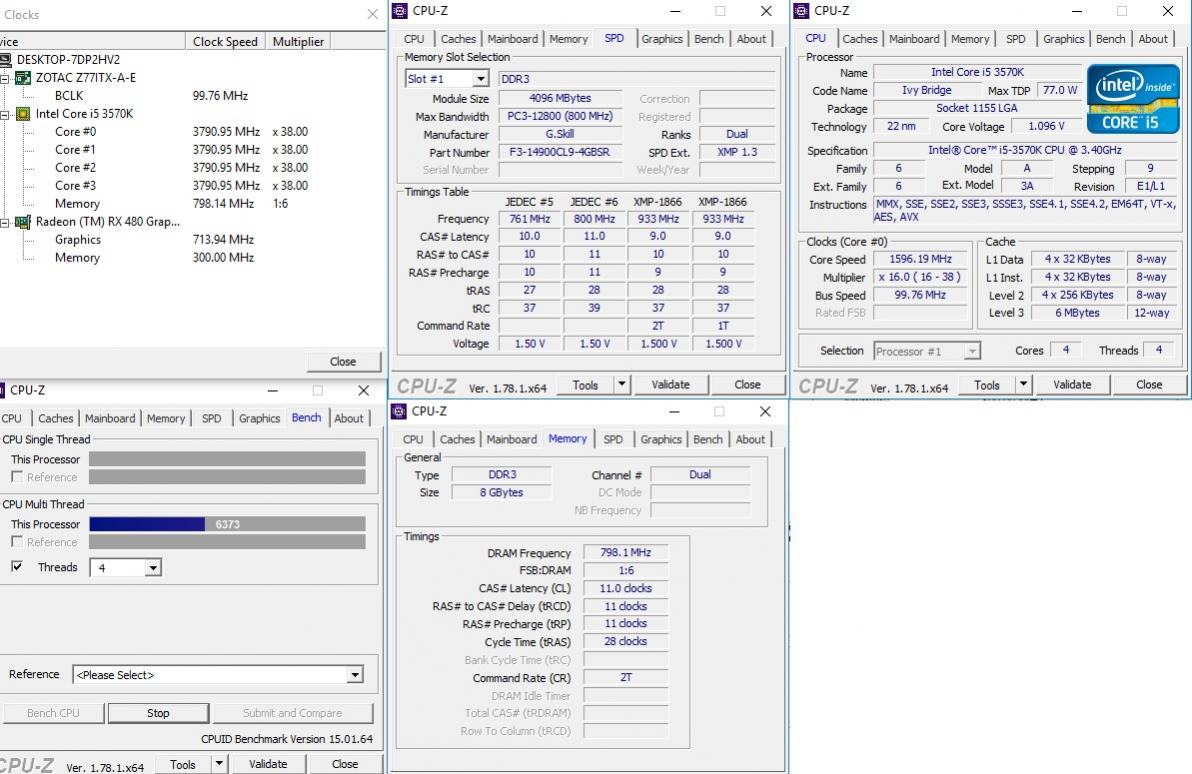Click the Graphics 713.94 MHz row in Clocks
This screenshot has height=774, width=1192.
pyautogui.click(x=154, y=240)
